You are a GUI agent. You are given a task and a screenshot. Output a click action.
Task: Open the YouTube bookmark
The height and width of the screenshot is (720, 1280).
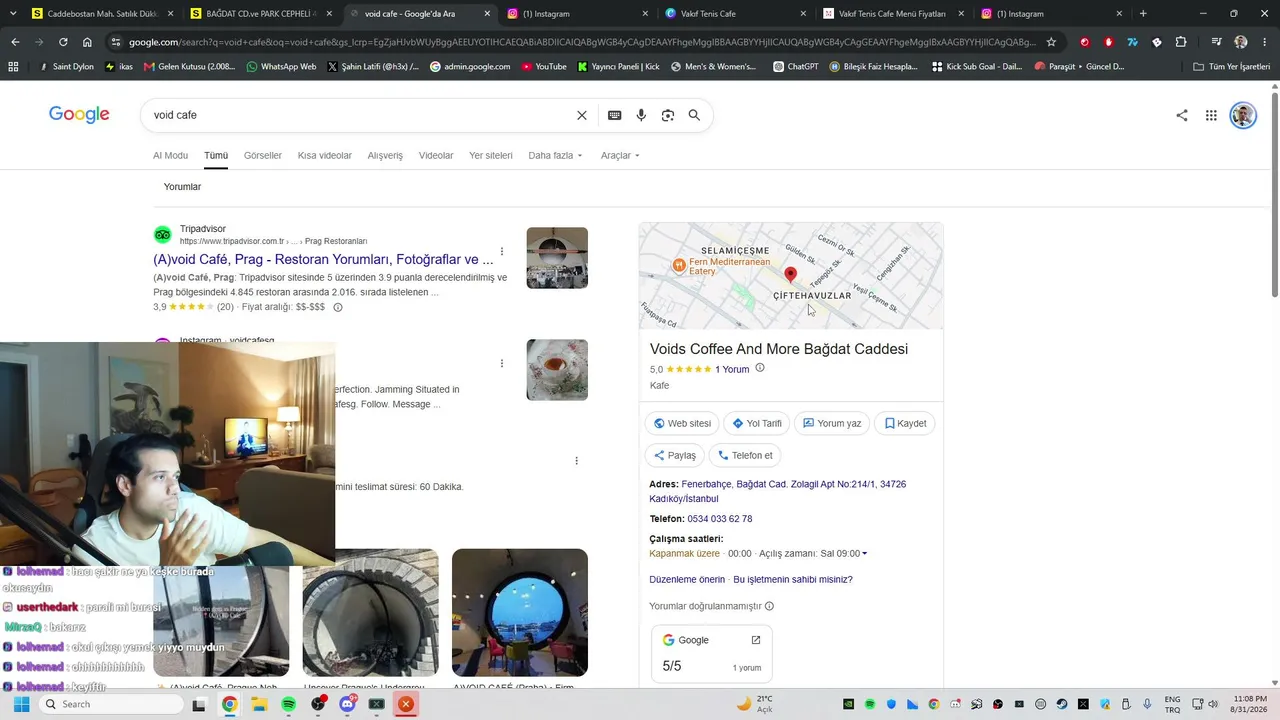[x=543, y=67]
